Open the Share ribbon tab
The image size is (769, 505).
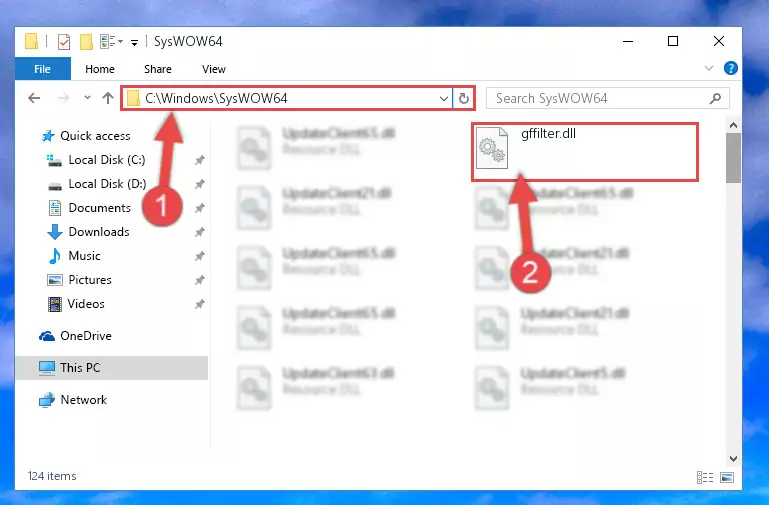click(x=158, y=69)
